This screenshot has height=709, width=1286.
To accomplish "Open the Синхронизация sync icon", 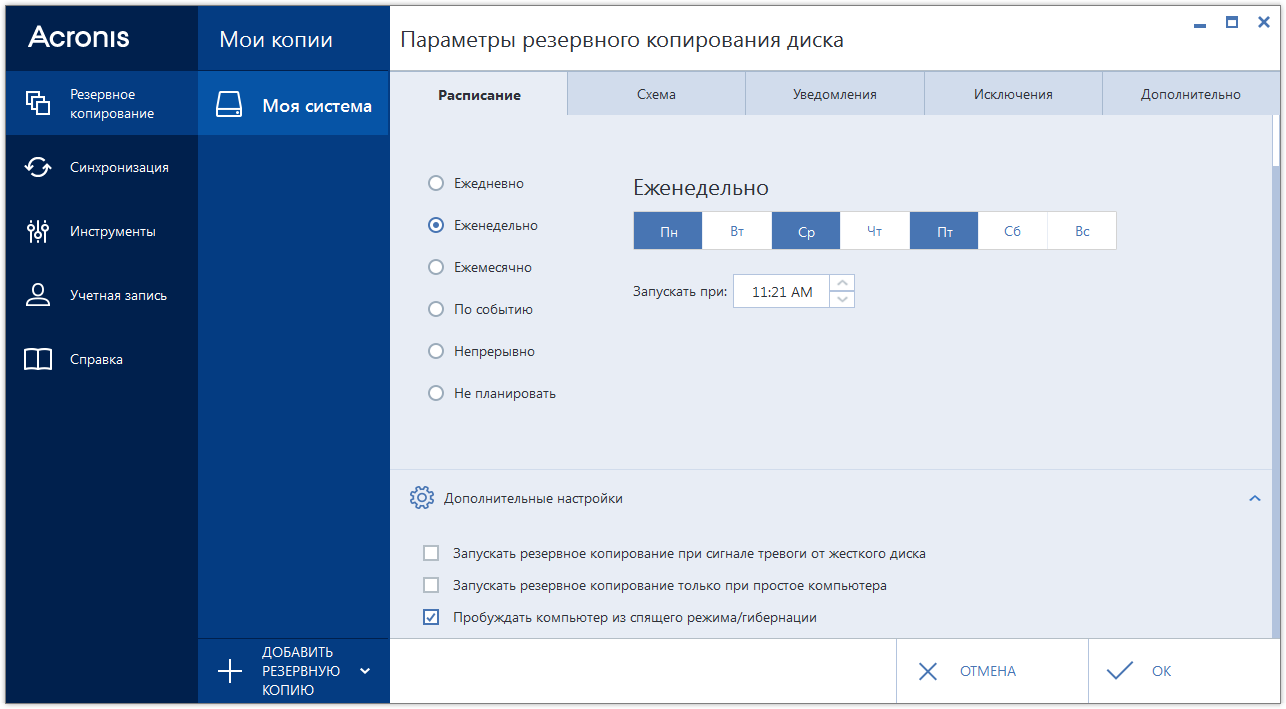I will 38,168.
